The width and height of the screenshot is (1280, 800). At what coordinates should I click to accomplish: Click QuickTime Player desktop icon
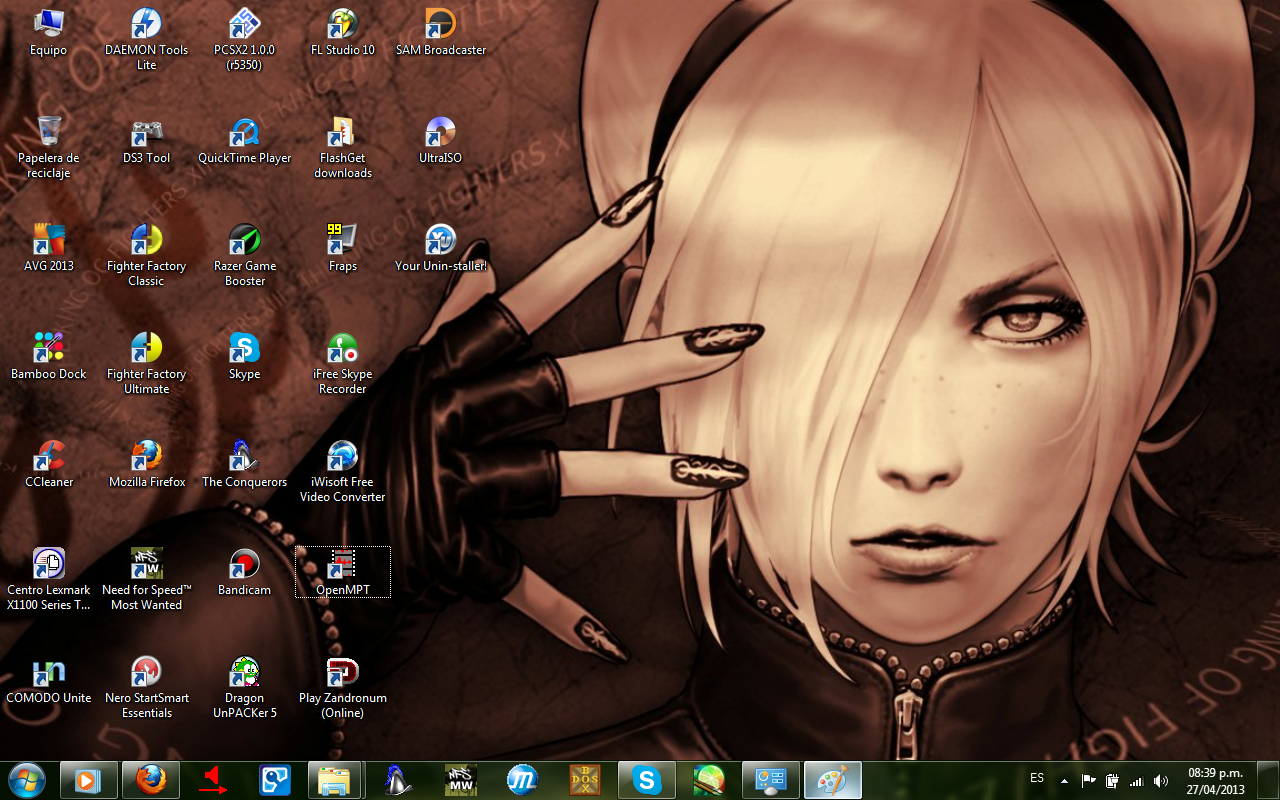pos(244,140)
